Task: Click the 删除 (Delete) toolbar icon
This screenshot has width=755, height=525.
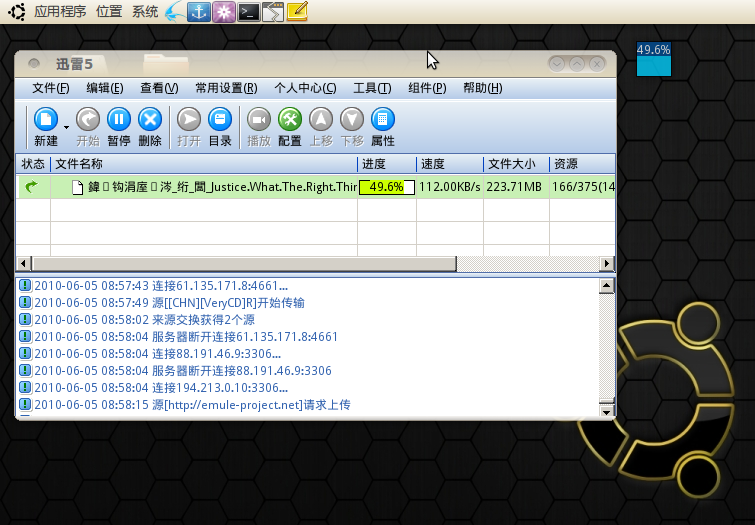Action: pyautogui.click(x=150, y=120)
